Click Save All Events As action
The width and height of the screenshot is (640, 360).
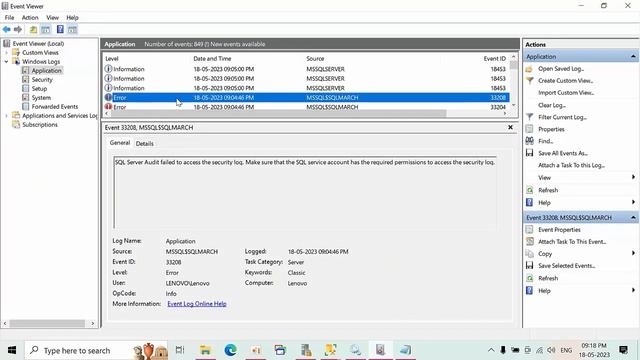click(x=562, y=153)
